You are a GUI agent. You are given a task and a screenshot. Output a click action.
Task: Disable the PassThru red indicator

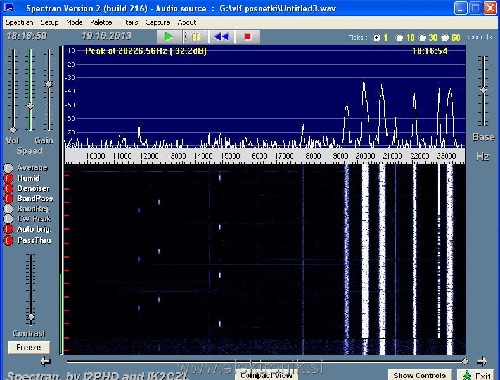[x=8, y=240]
